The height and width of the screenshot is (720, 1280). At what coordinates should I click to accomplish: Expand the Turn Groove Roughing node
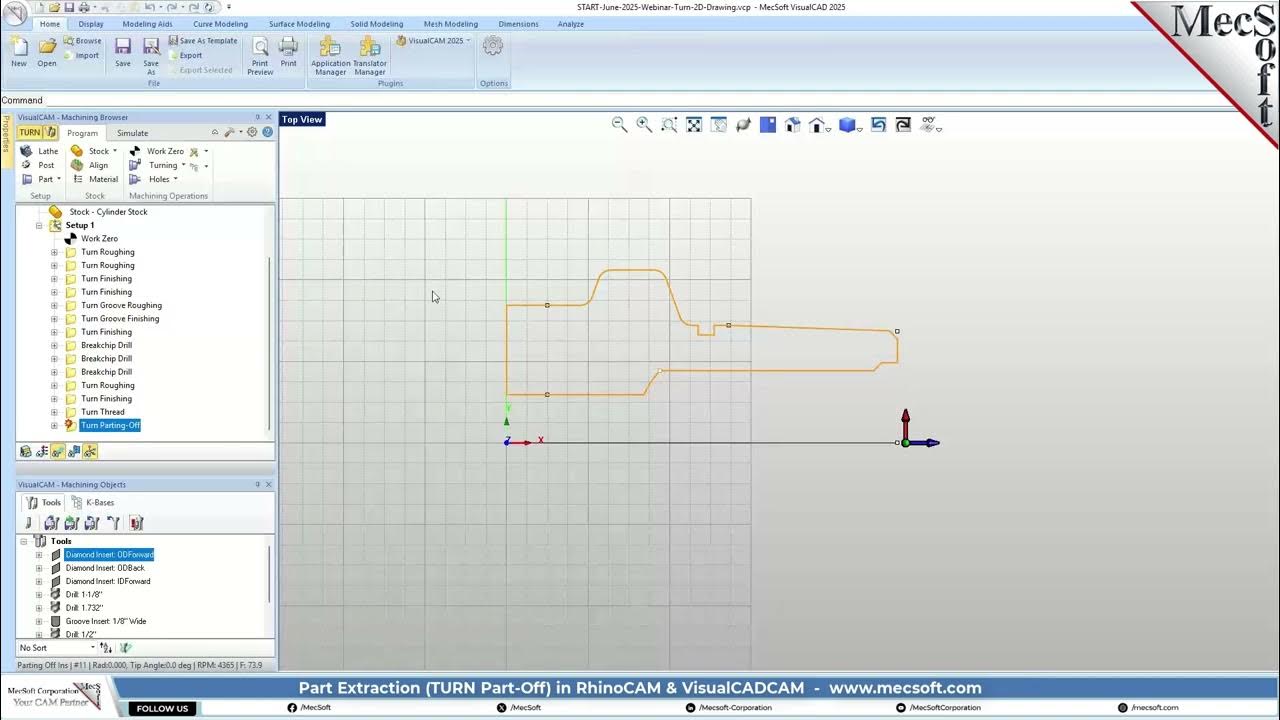[x=54, y=305]
